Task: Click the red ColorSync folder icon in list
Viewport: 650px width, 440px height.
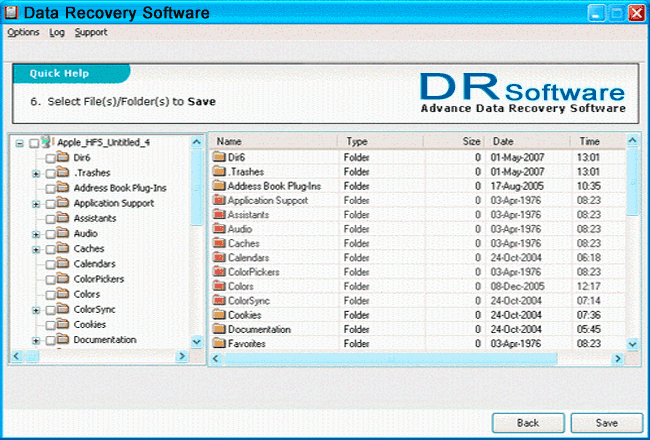Action: point(220,301)
